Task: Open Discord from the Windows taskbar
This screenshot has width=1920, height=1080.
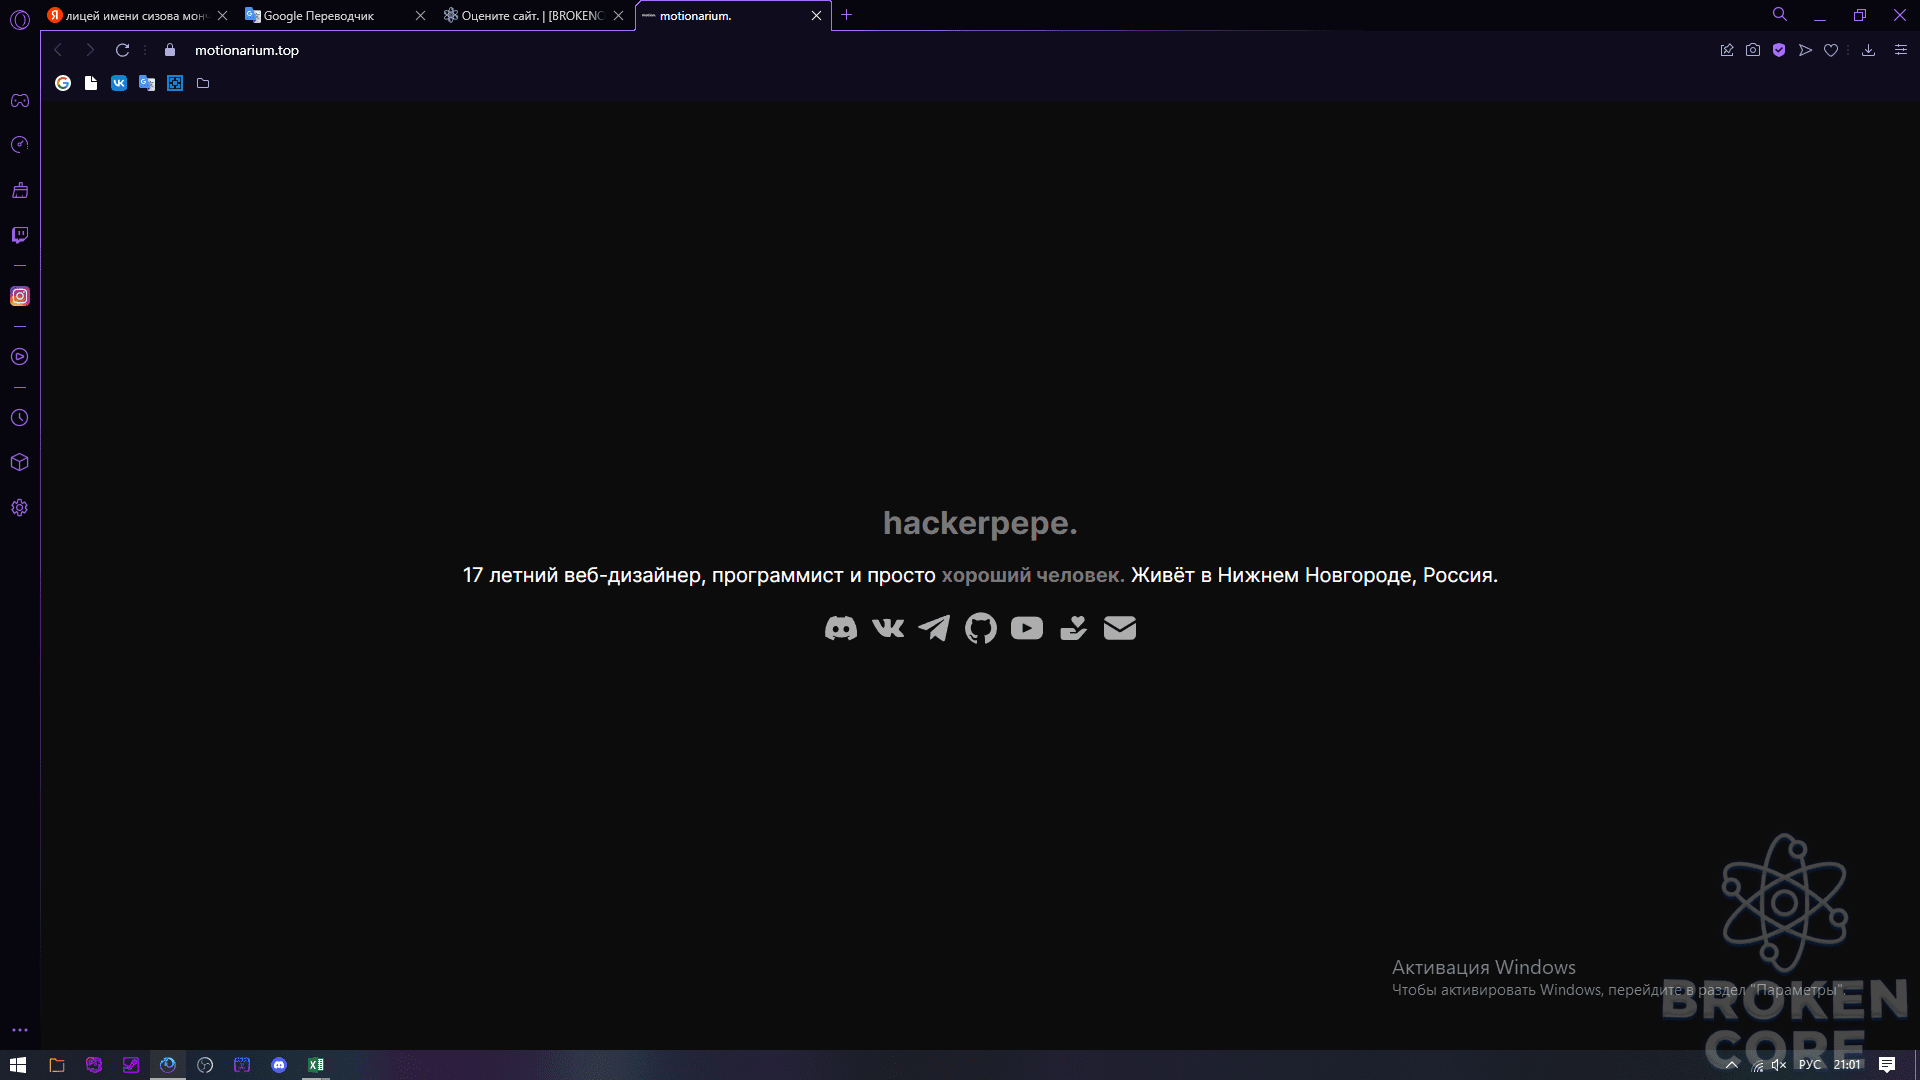Action: (x=279, y=1065)
